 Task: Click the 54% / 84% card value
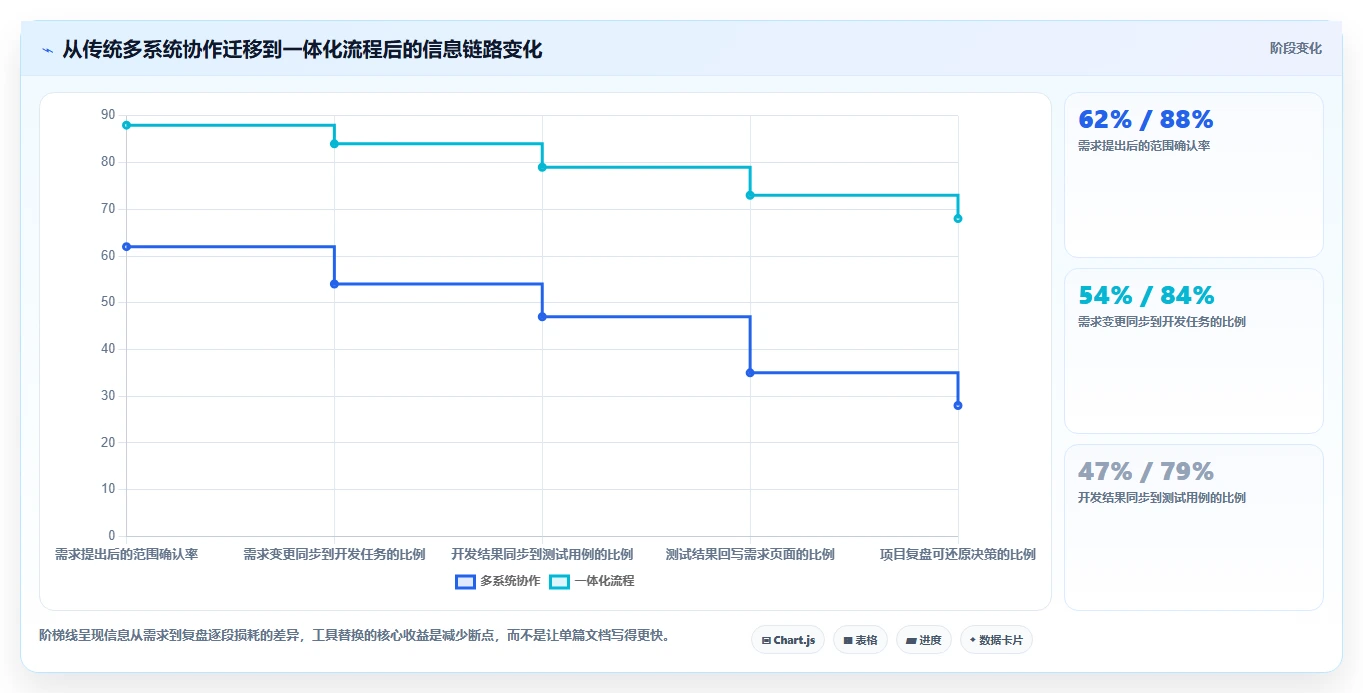pyautogui.click(x=1146, y=295)
